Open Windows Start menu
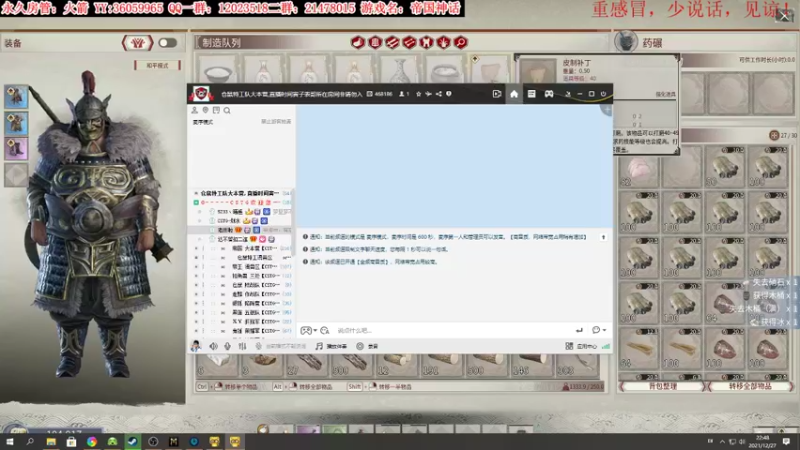 tap(10, 441)
